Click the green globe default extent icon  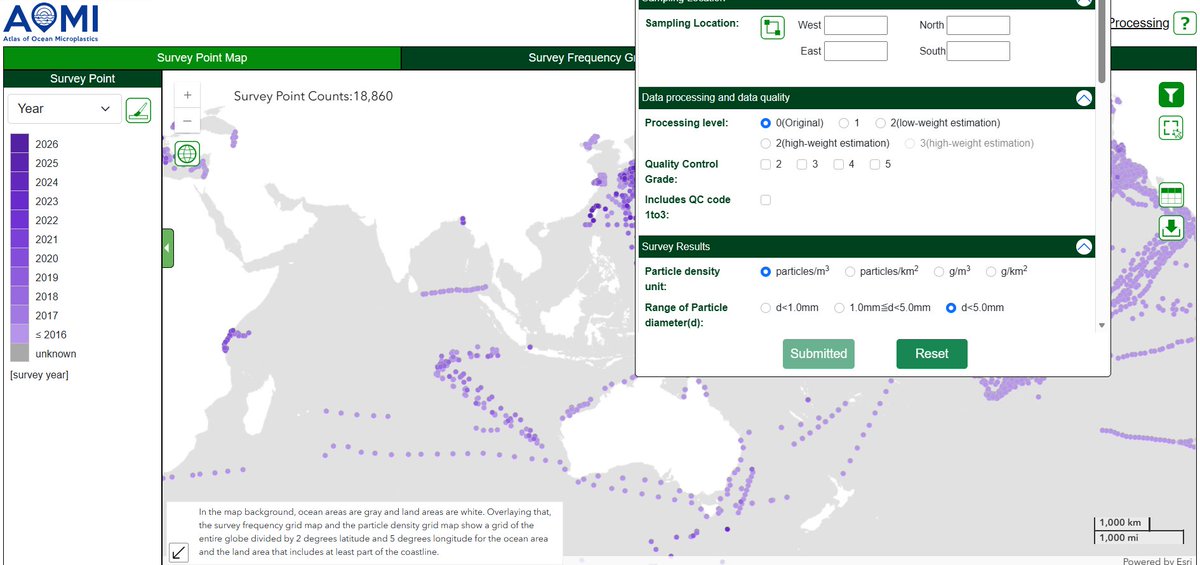(x=187, y=153)
